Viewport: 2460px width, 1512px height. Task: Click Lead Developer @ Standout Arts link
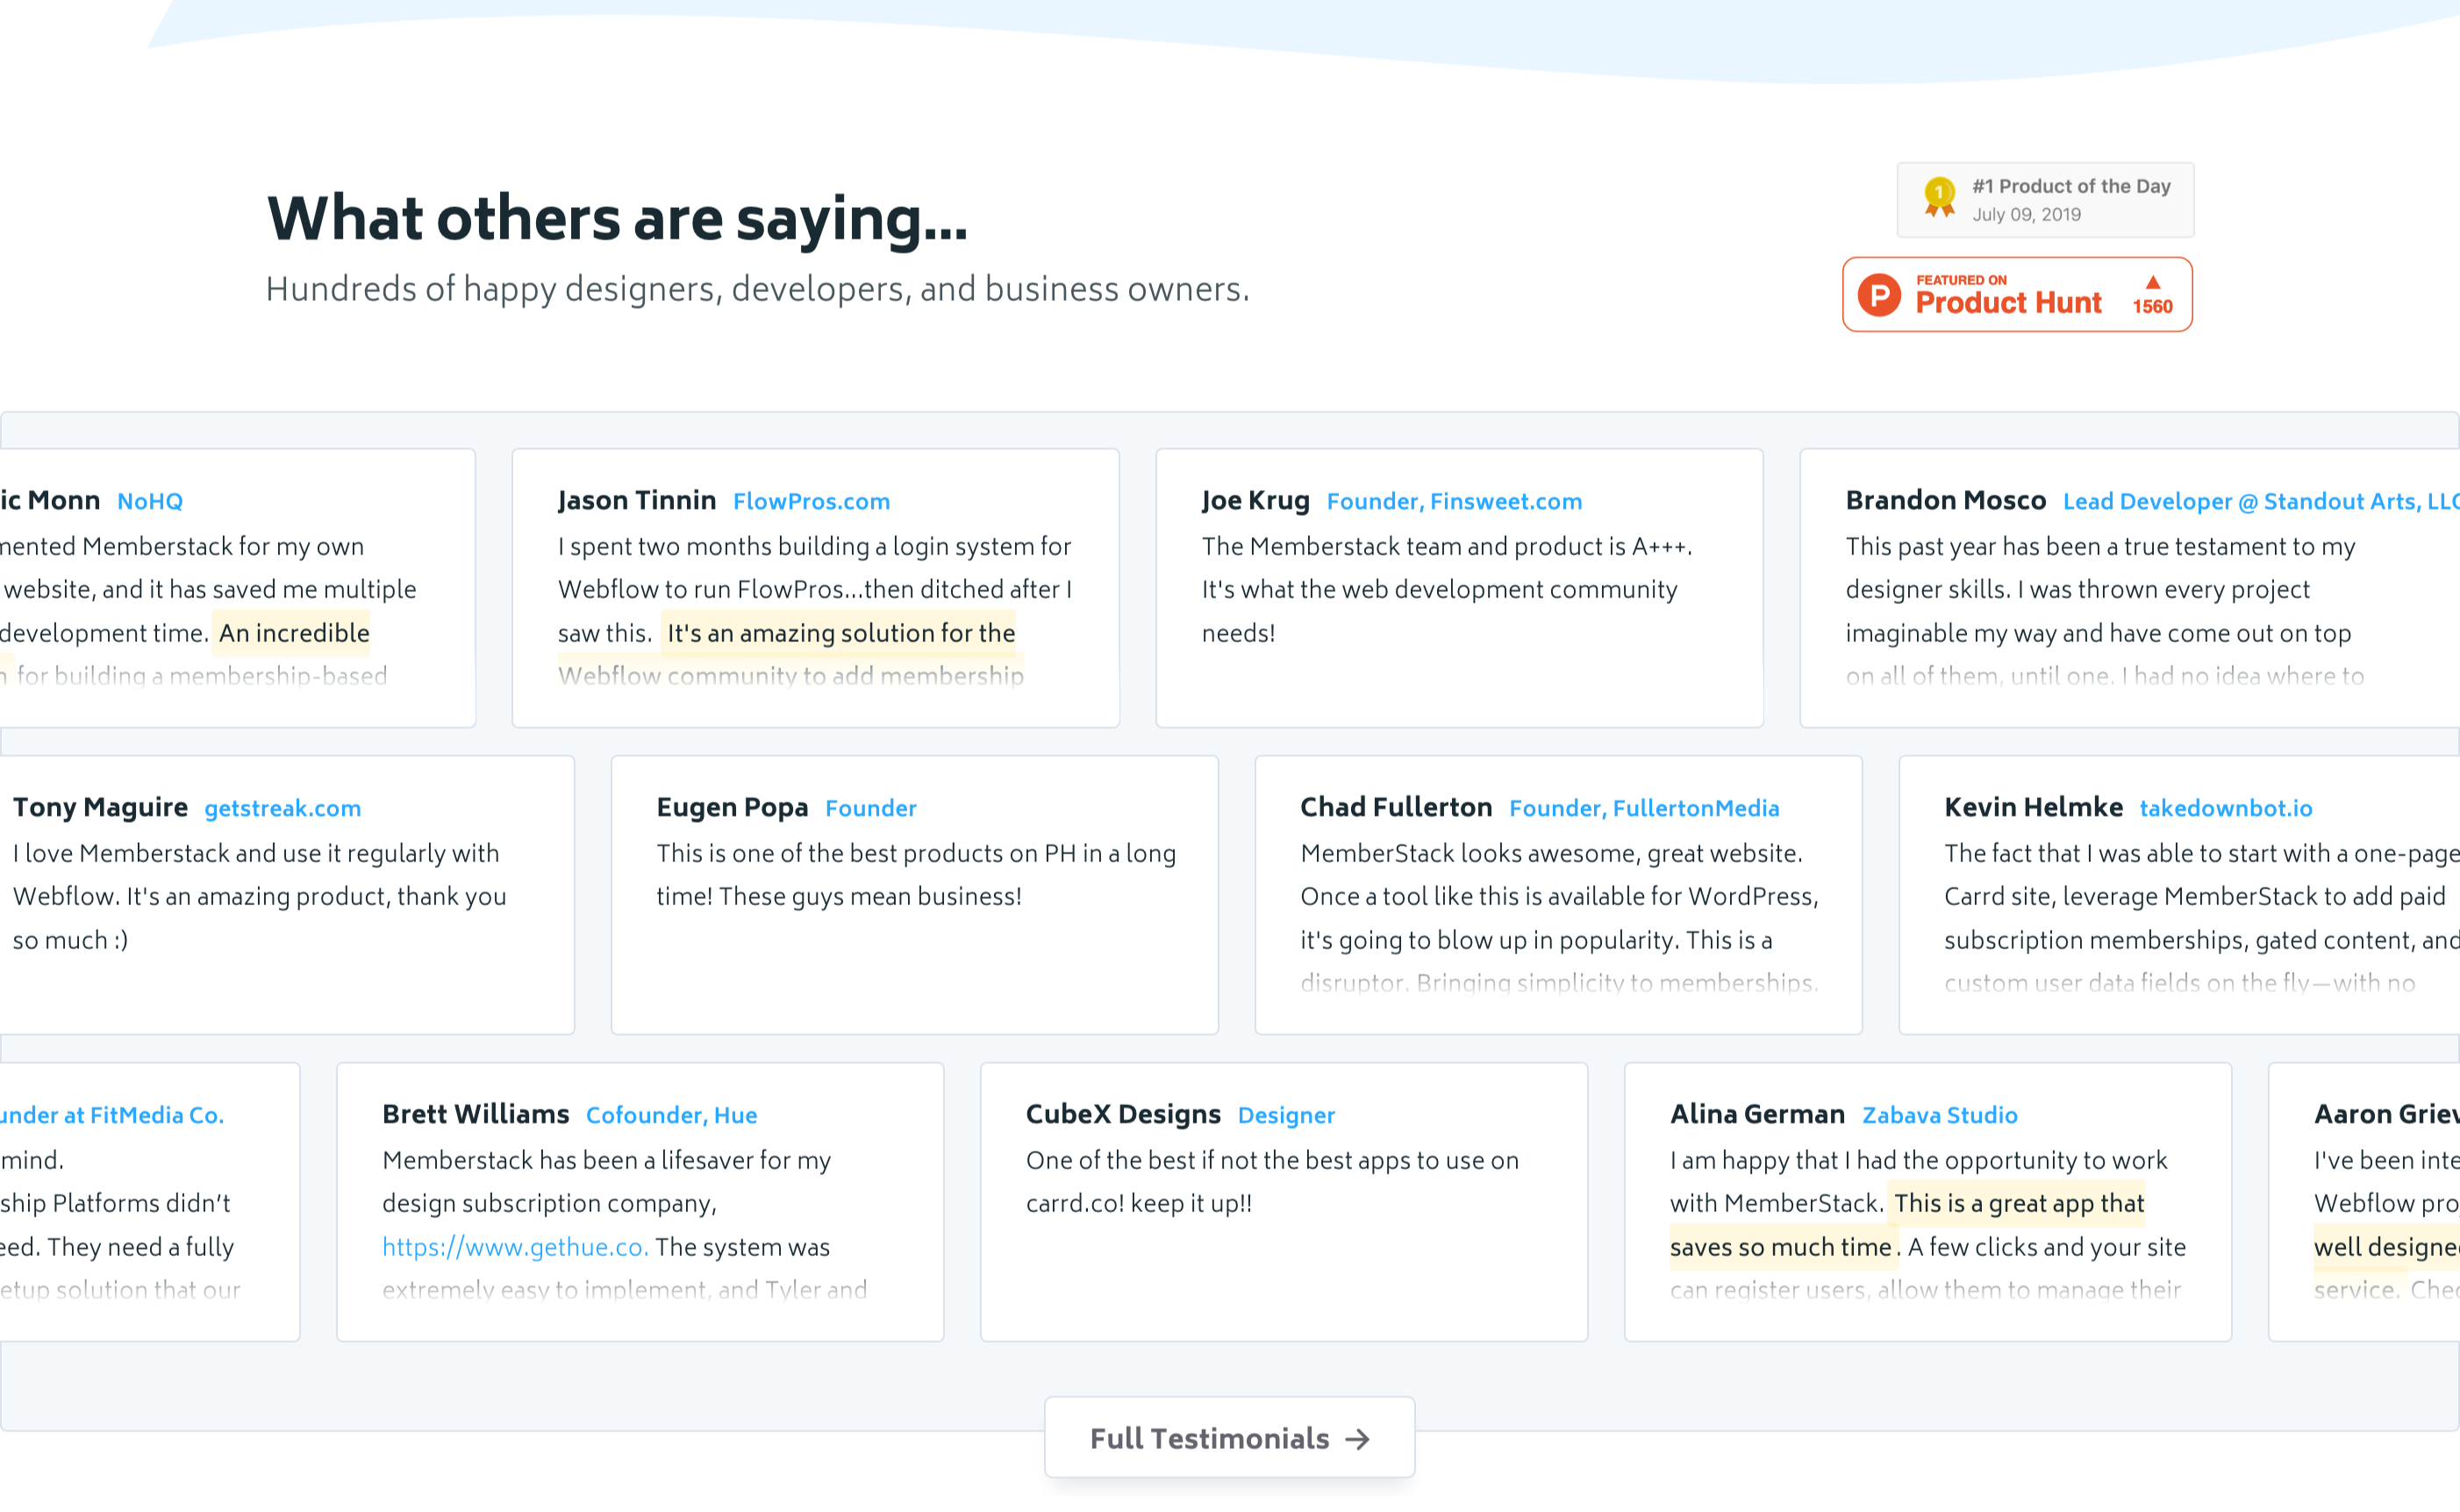[2260, 501]
